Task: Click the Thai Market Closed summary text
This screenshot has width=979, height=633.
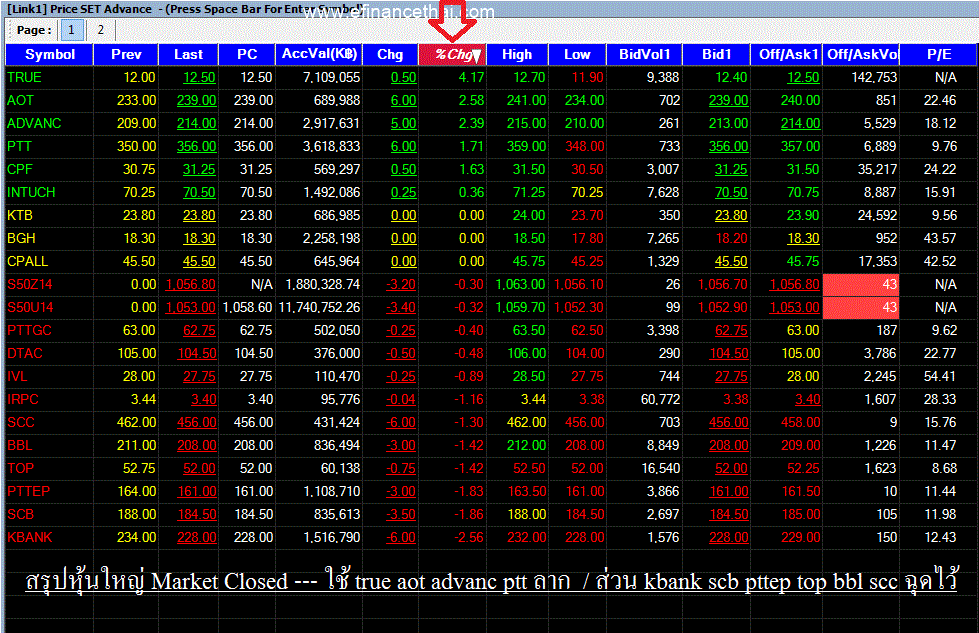Action: click(x=491, y=581)
